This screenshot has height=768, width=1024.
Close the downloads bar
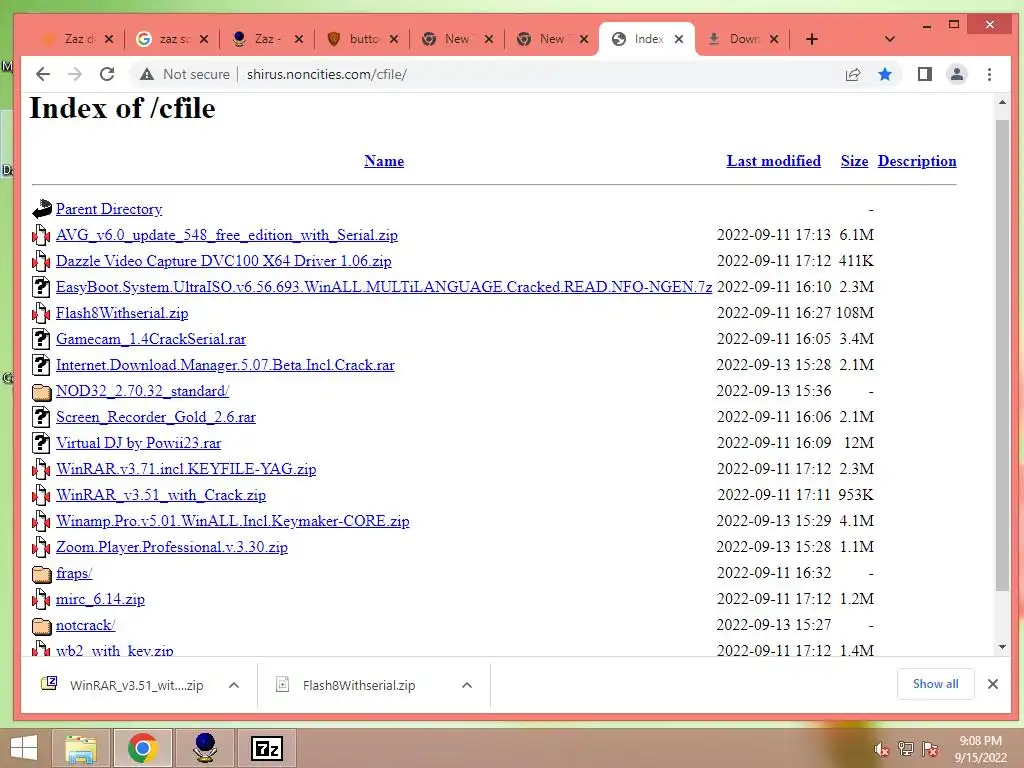click(x=993, y=684)
